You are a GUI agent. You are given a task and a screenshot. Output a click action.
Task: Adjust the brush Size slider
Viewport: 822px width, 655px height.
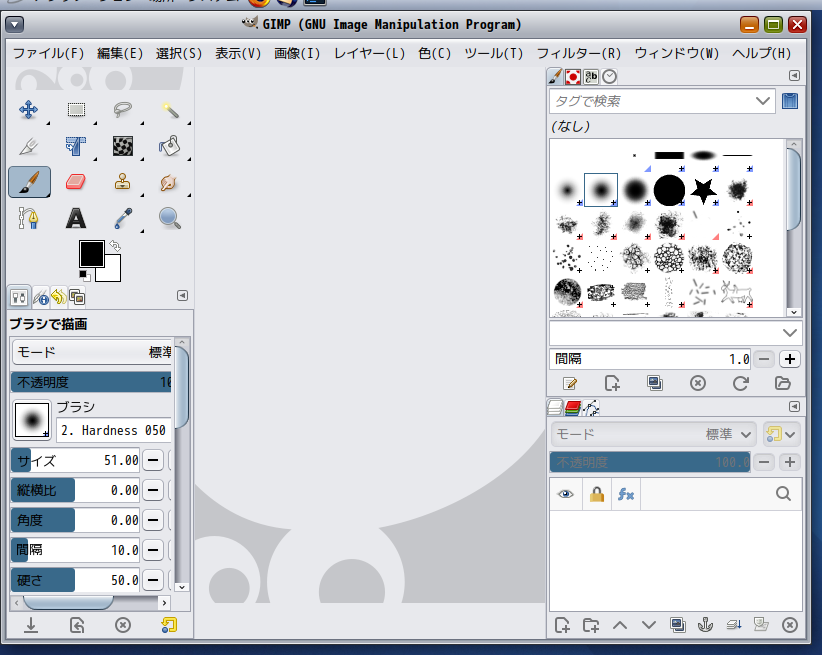(75, 460)
